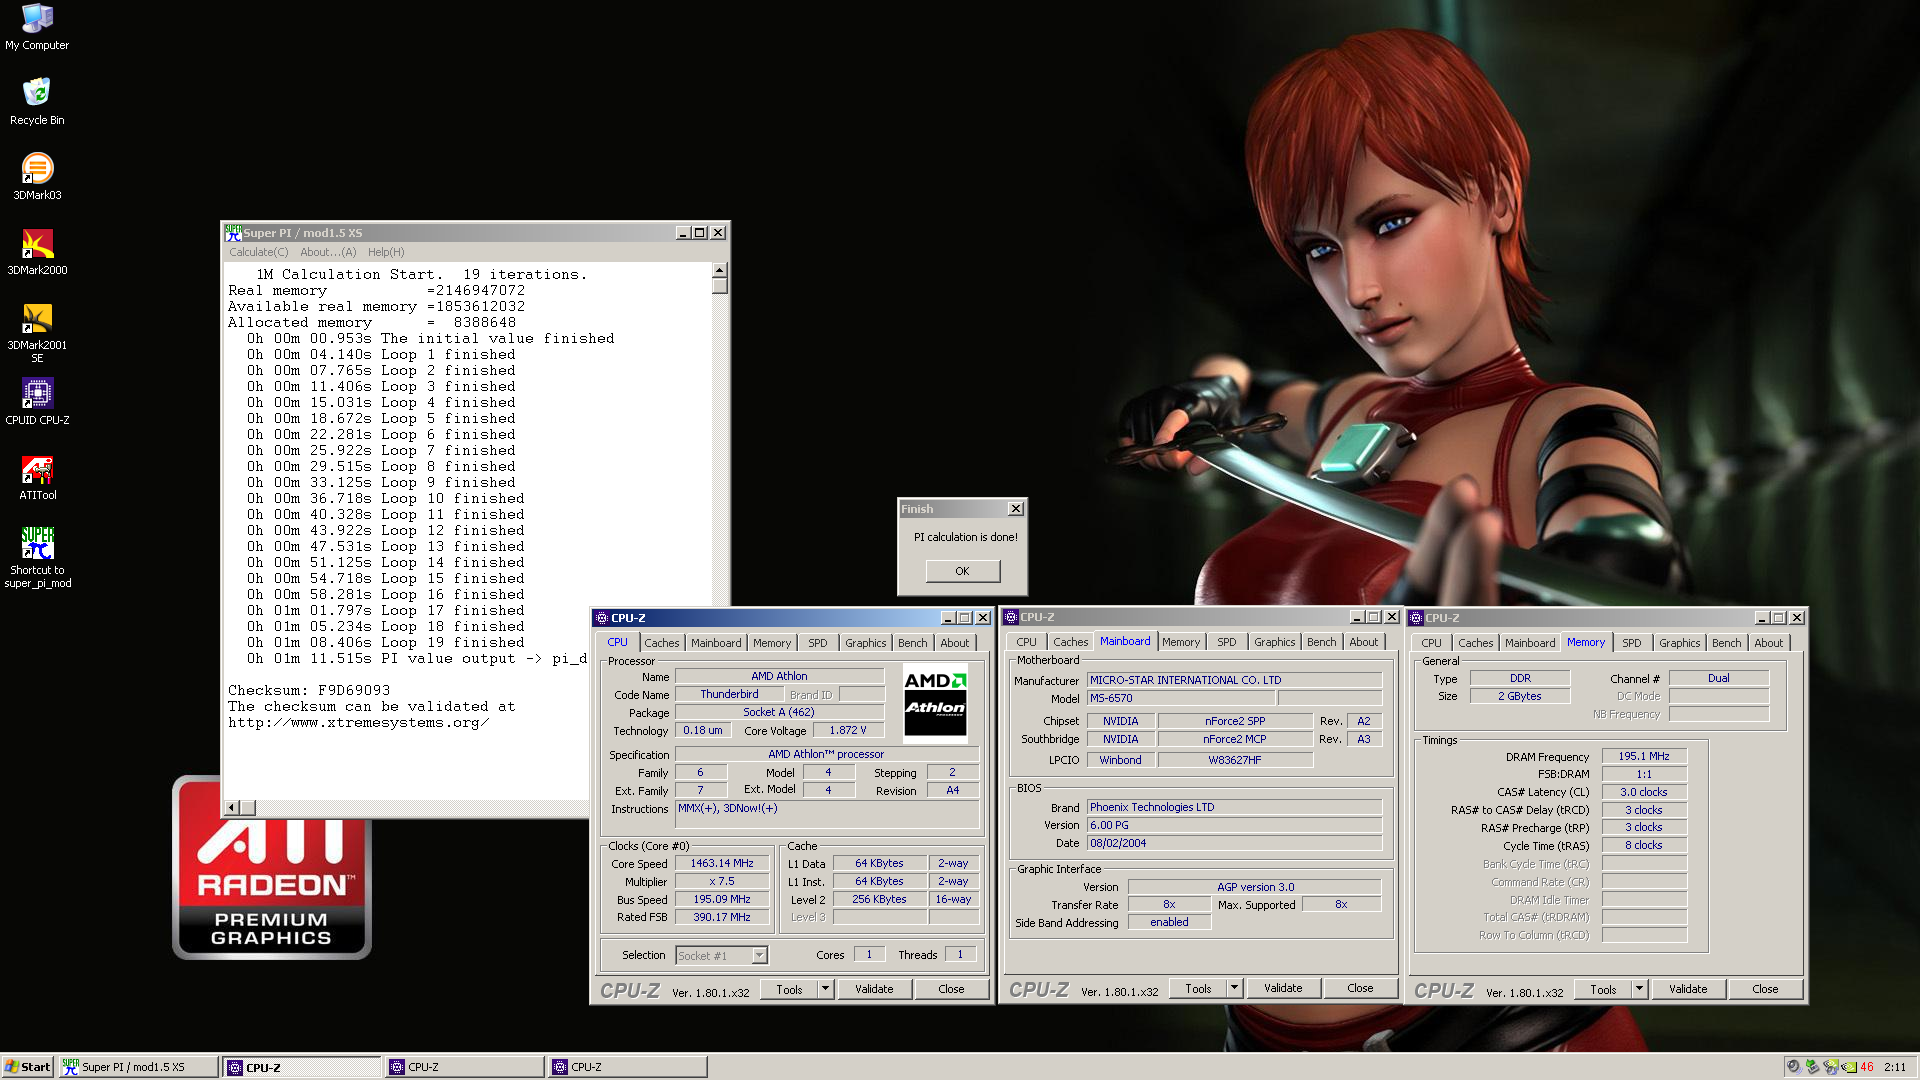Viewport: 1920px width, 1080px height.
Task: Expand Tools dropdown arrow in Memory CPU-Z
Action: [1640, 989]
